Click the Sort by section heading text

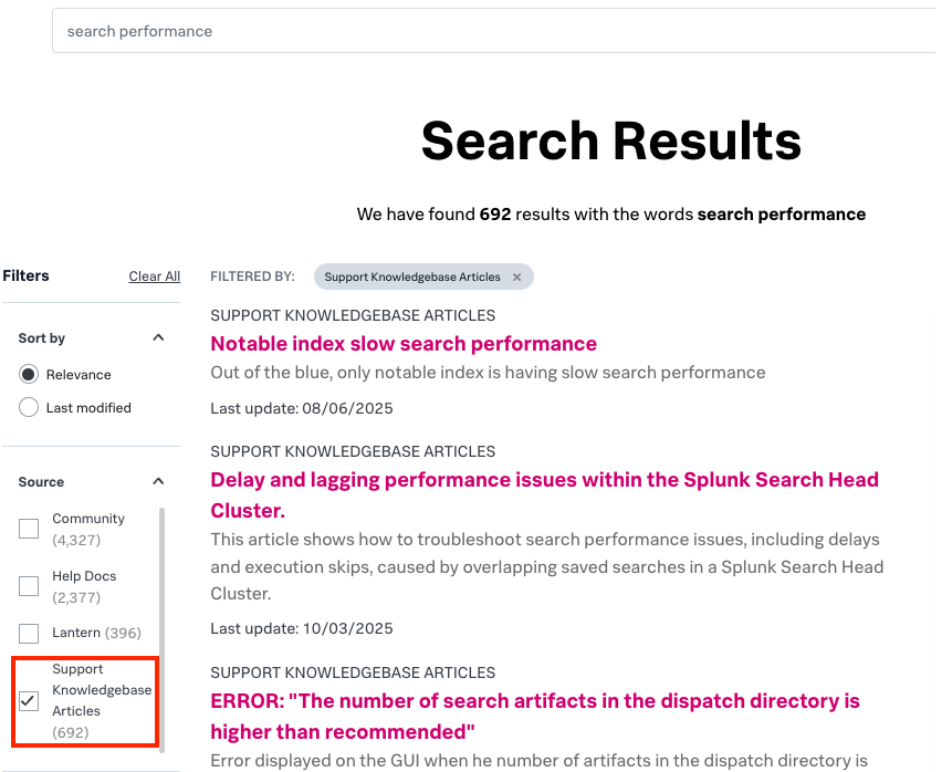pos(42,338)
